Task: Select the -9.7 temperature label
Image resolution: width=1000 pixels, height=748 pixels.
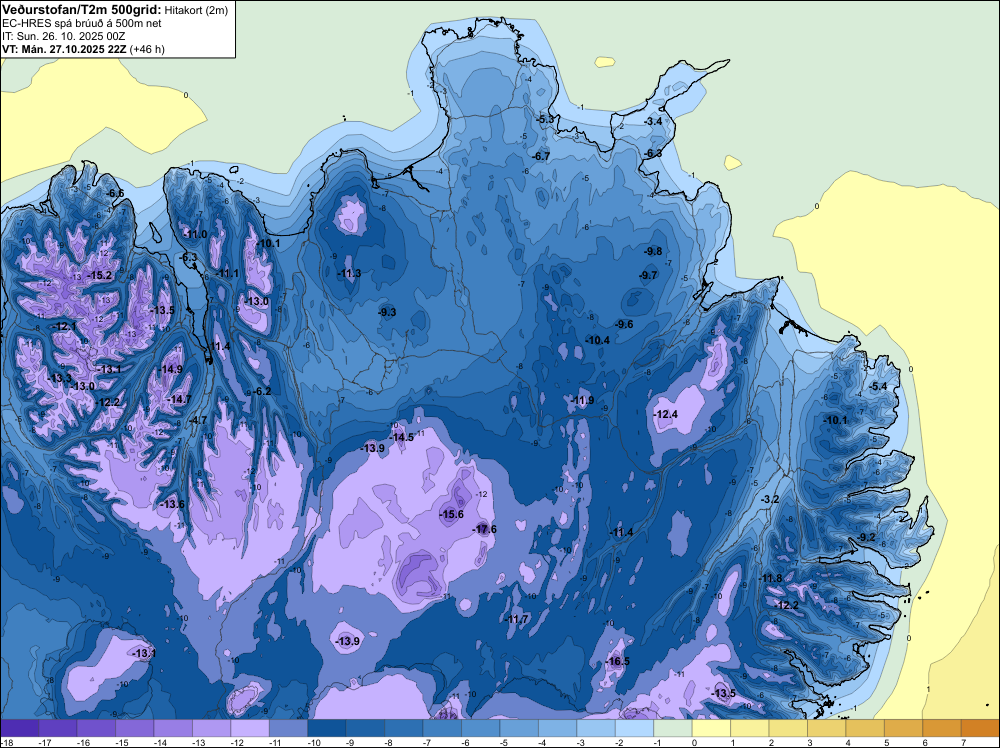Action: click(648, 275)
